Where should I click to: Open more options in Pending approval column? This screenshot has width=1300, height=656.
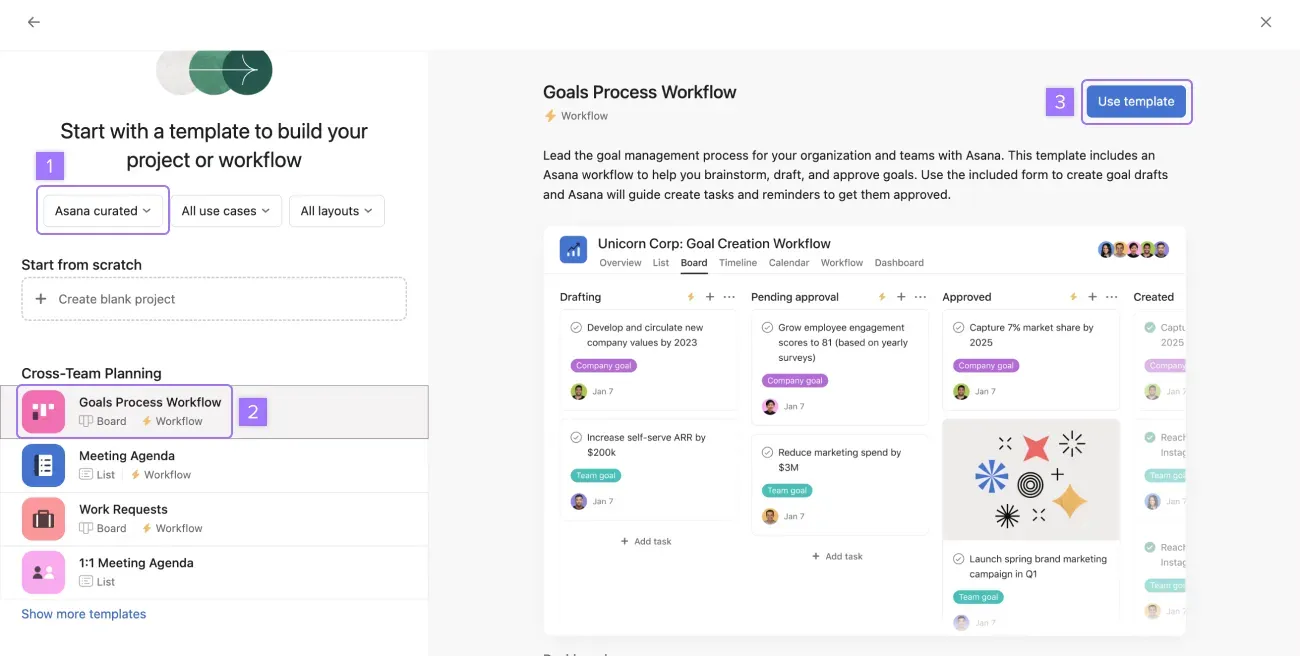coord(920,297)
